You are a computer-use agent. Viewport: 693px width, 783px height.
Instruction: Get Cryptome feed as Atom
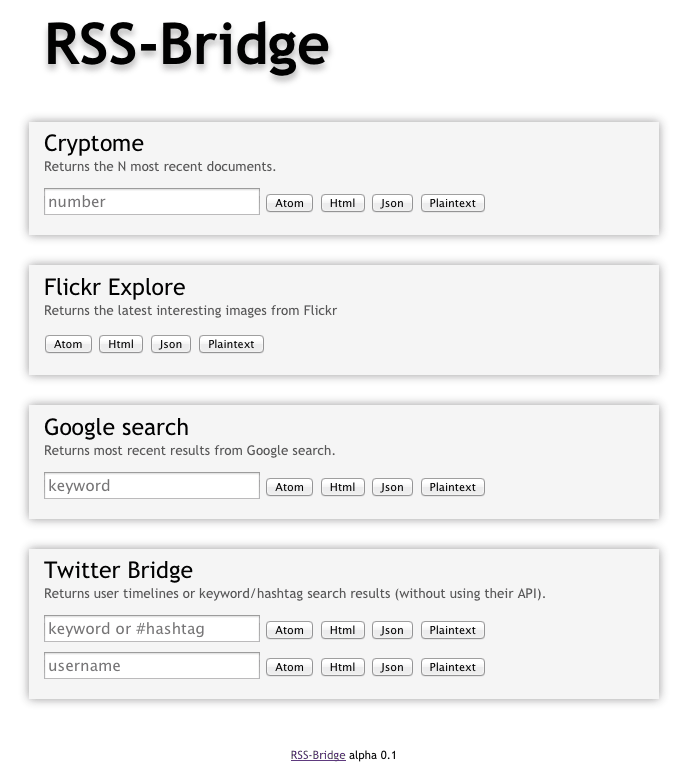click(x=290, y=203)
